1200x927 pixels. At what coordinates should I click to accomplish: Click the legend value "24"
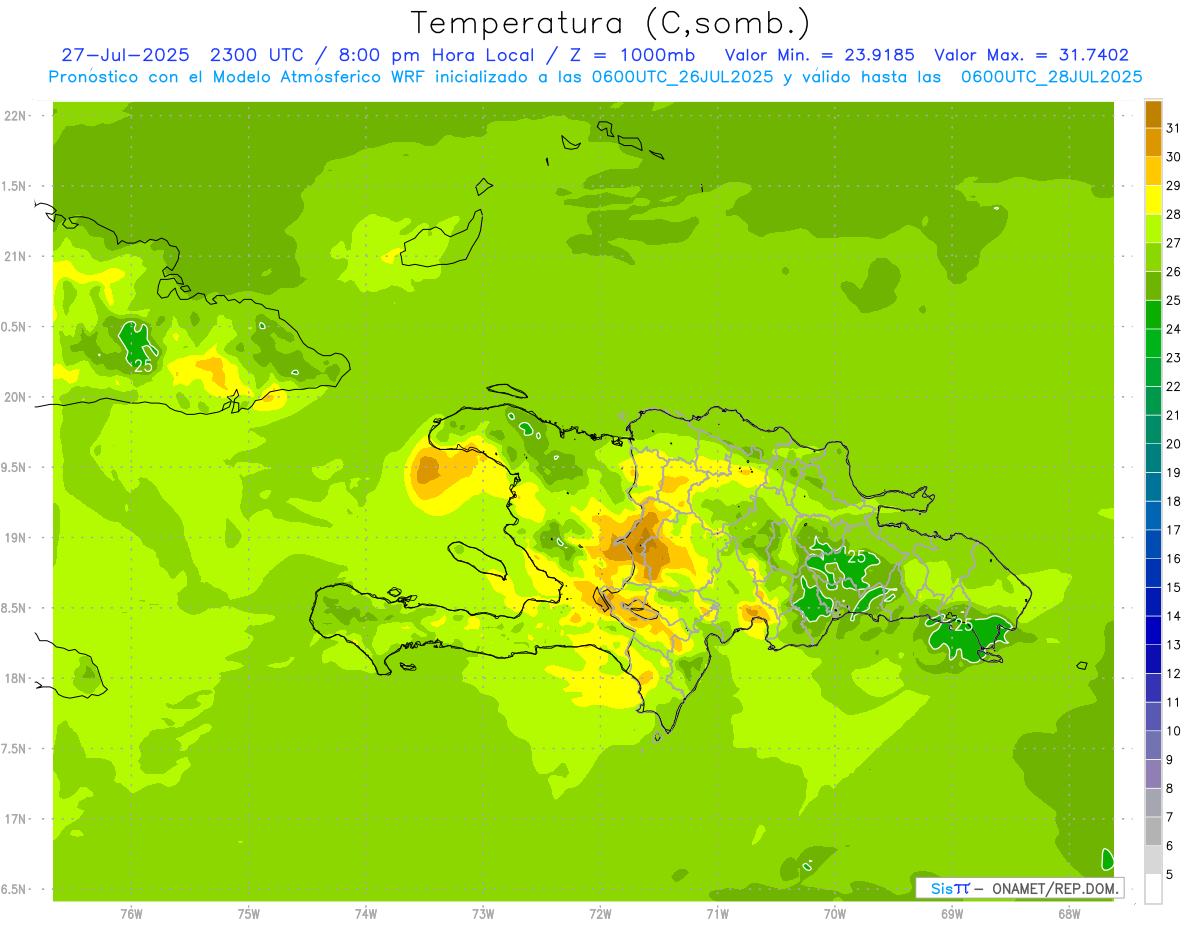[x=1173, y=329]
